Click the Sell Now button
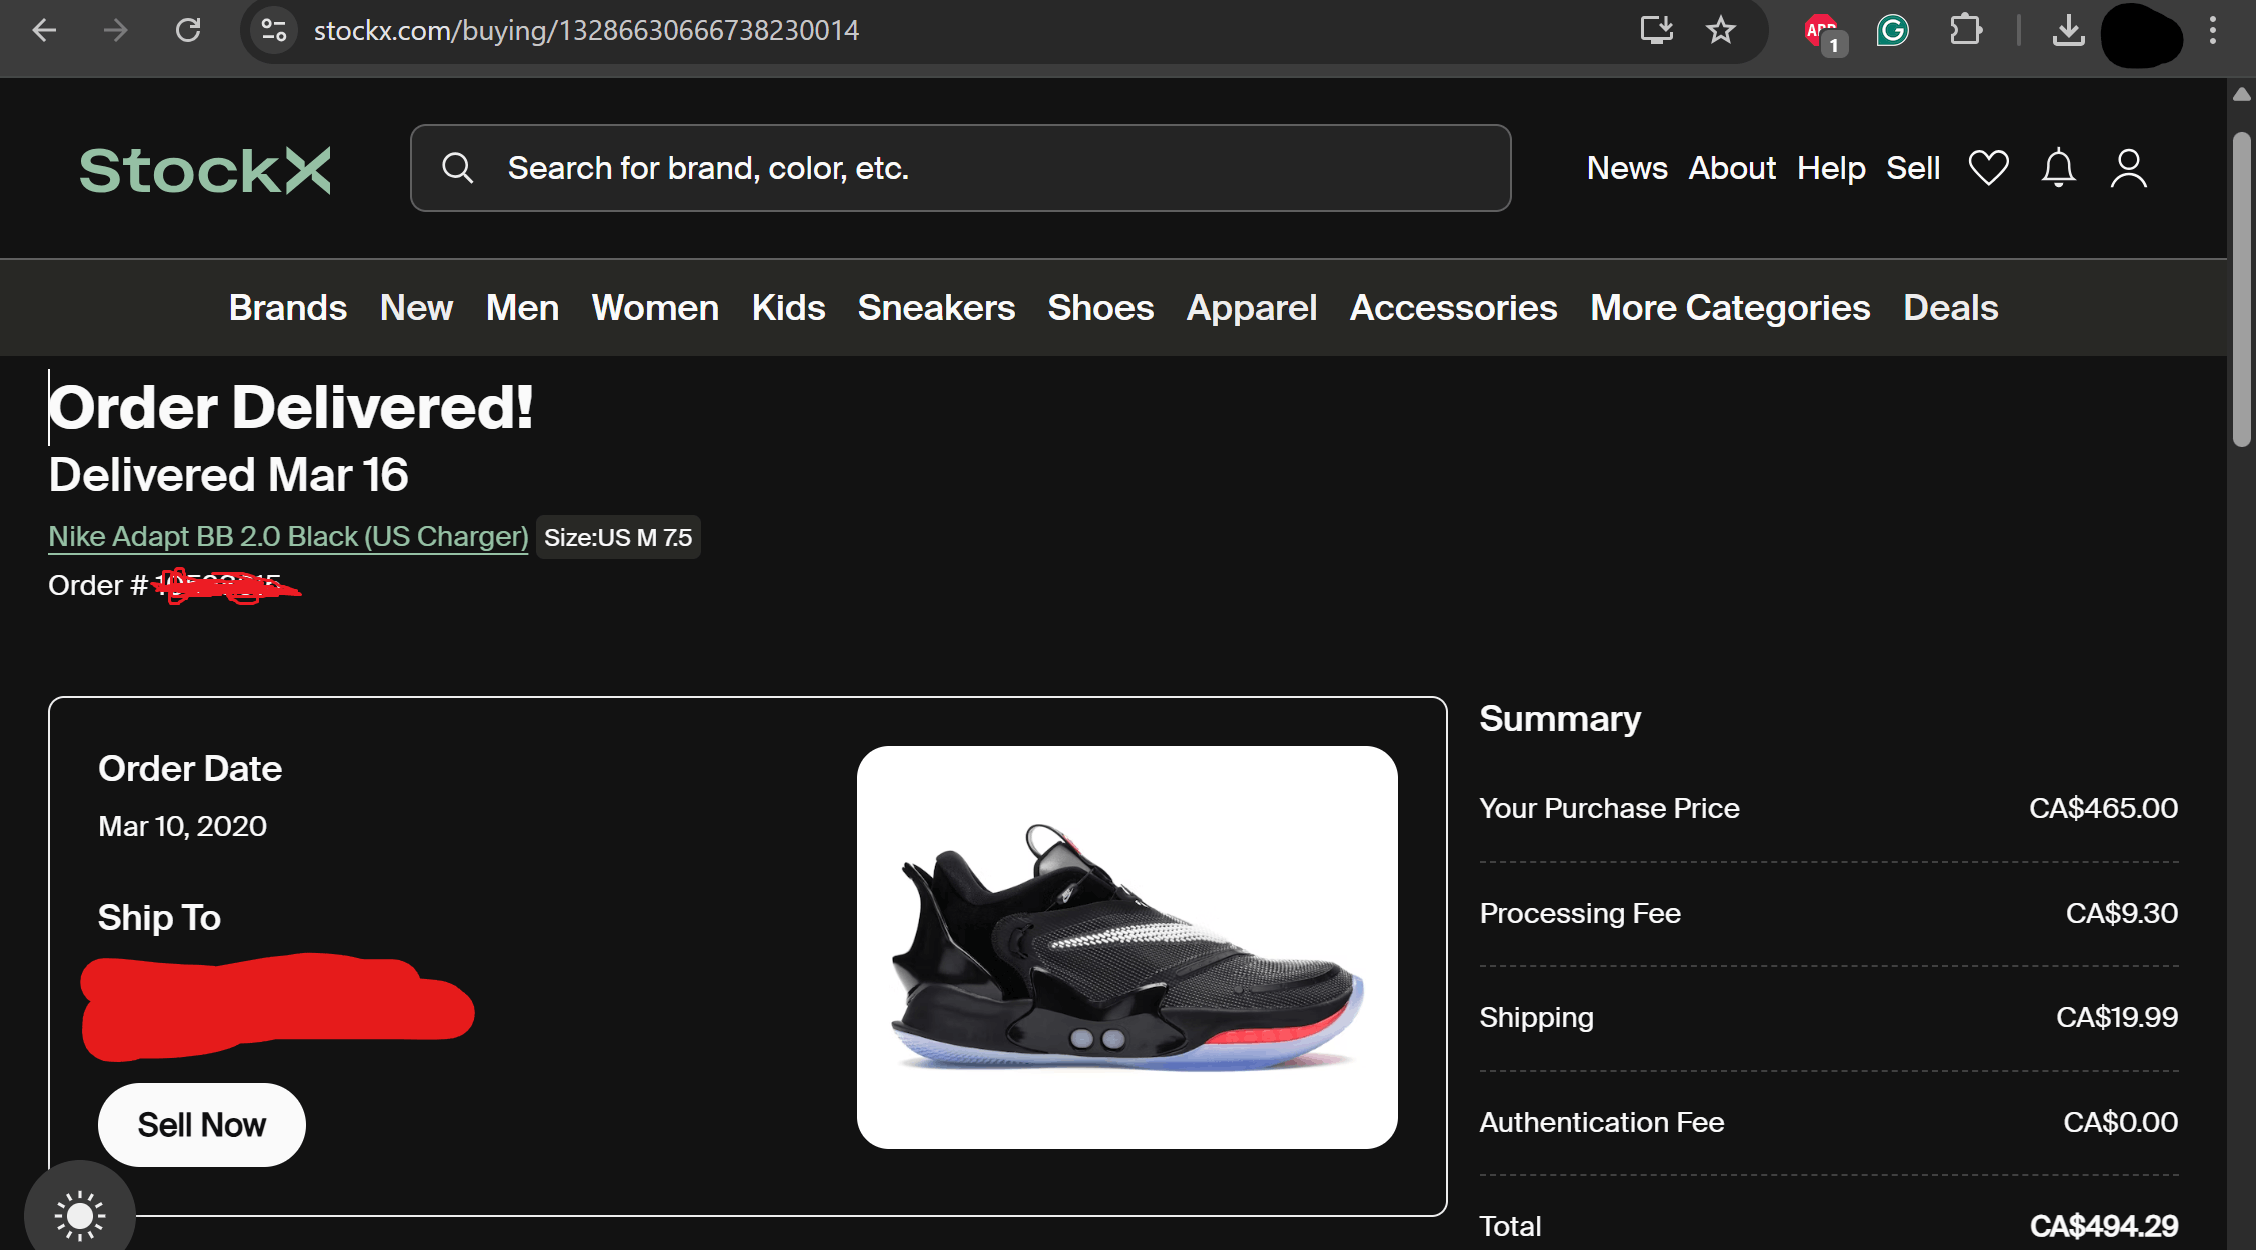The image size is (2256, 1250). pos(202,1125)
